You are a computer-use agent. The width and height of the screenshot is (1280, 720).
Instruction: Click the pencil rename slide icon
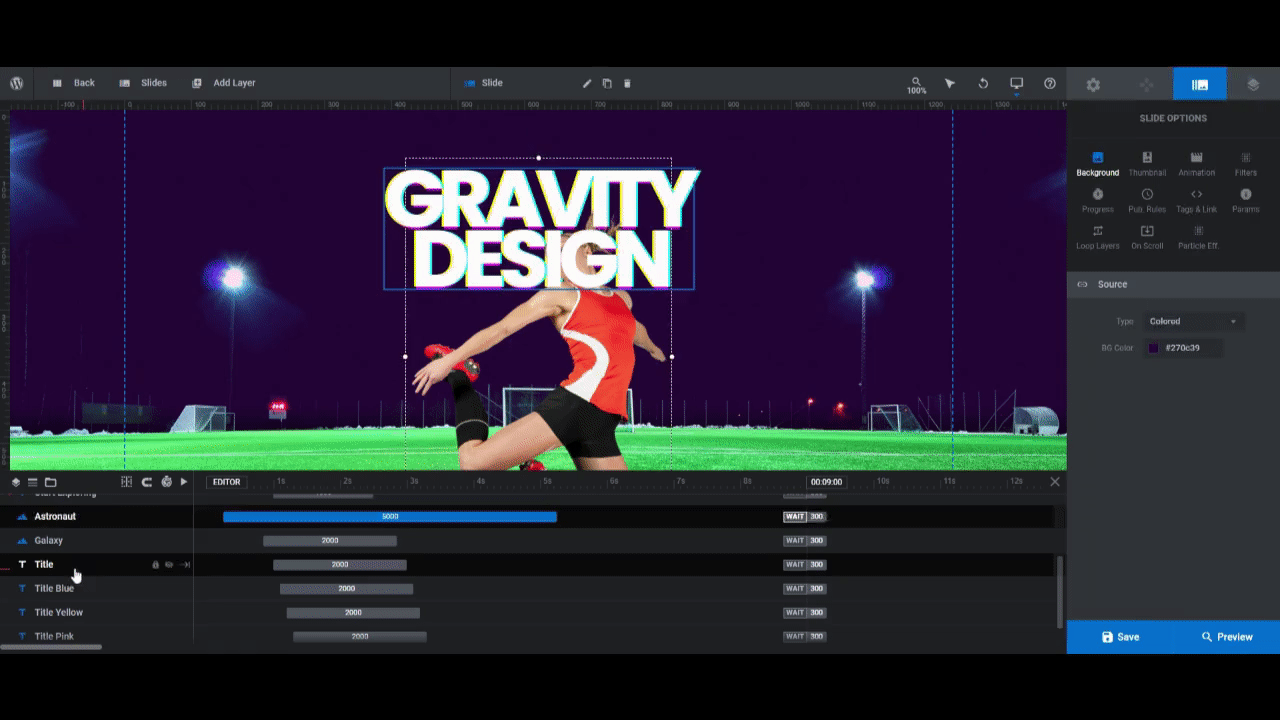[x=587, y=83]
